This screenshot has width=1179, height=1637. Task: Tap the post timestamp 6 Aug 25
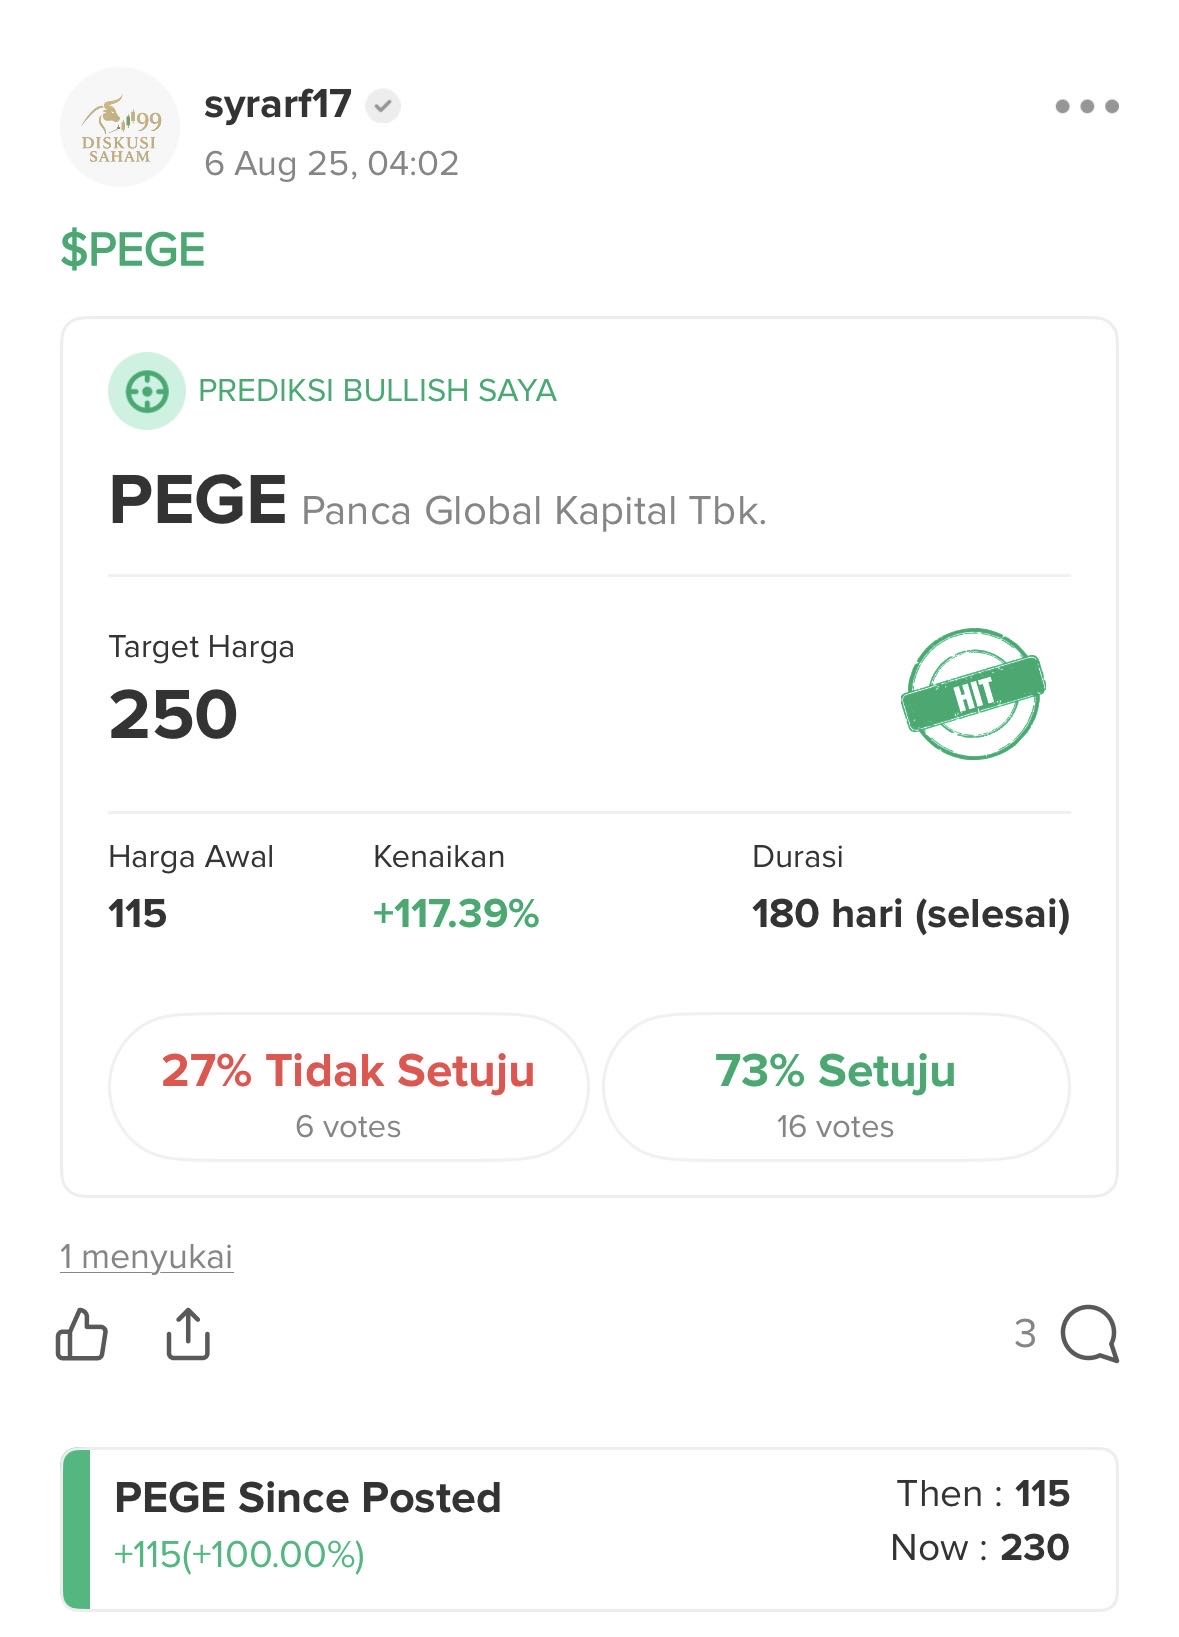coord(331,164)
